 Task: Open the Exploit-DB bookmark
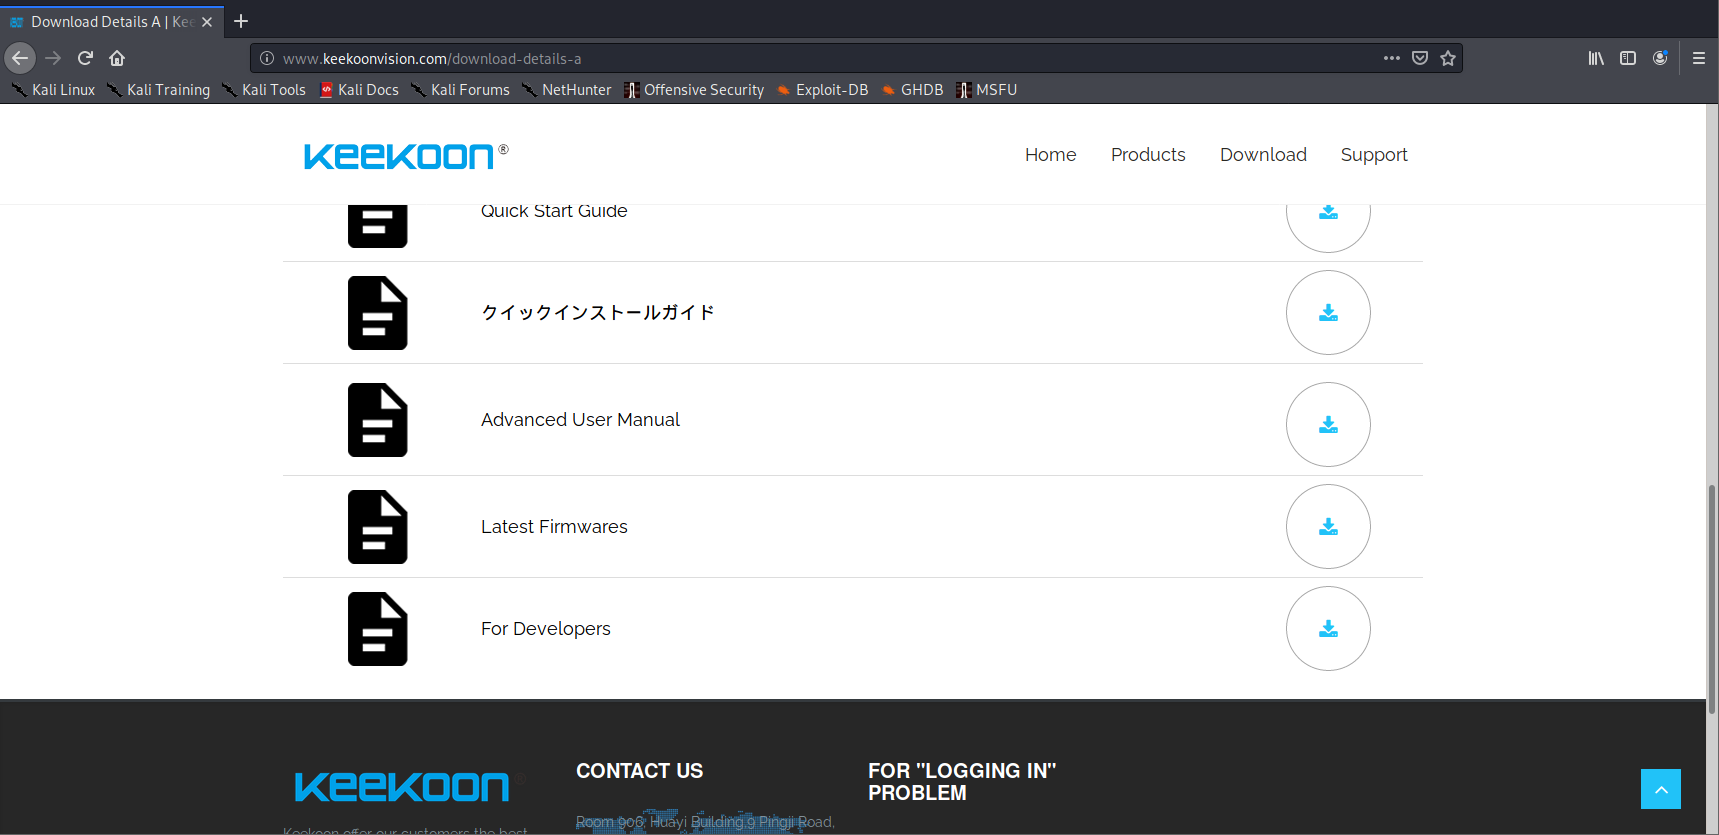coord(822,90)
